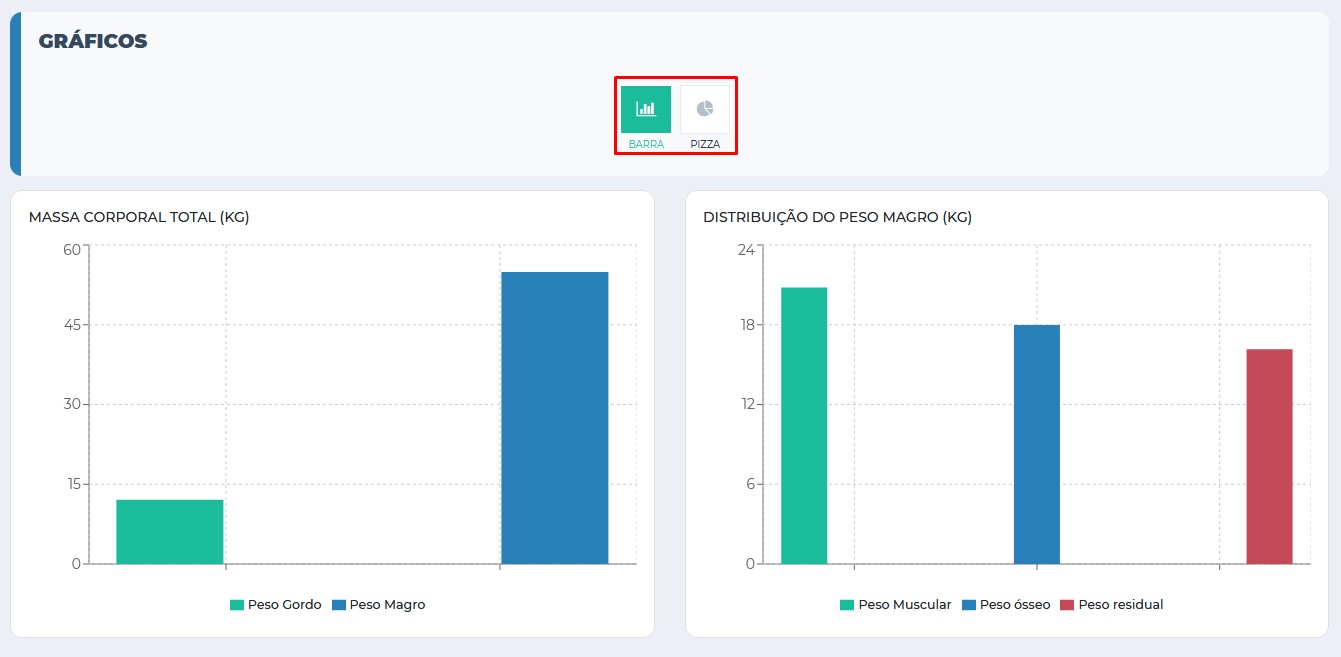Click the green Peso Muscular legend swatch
Screen dimensions: 1341x657
[847, 605]
